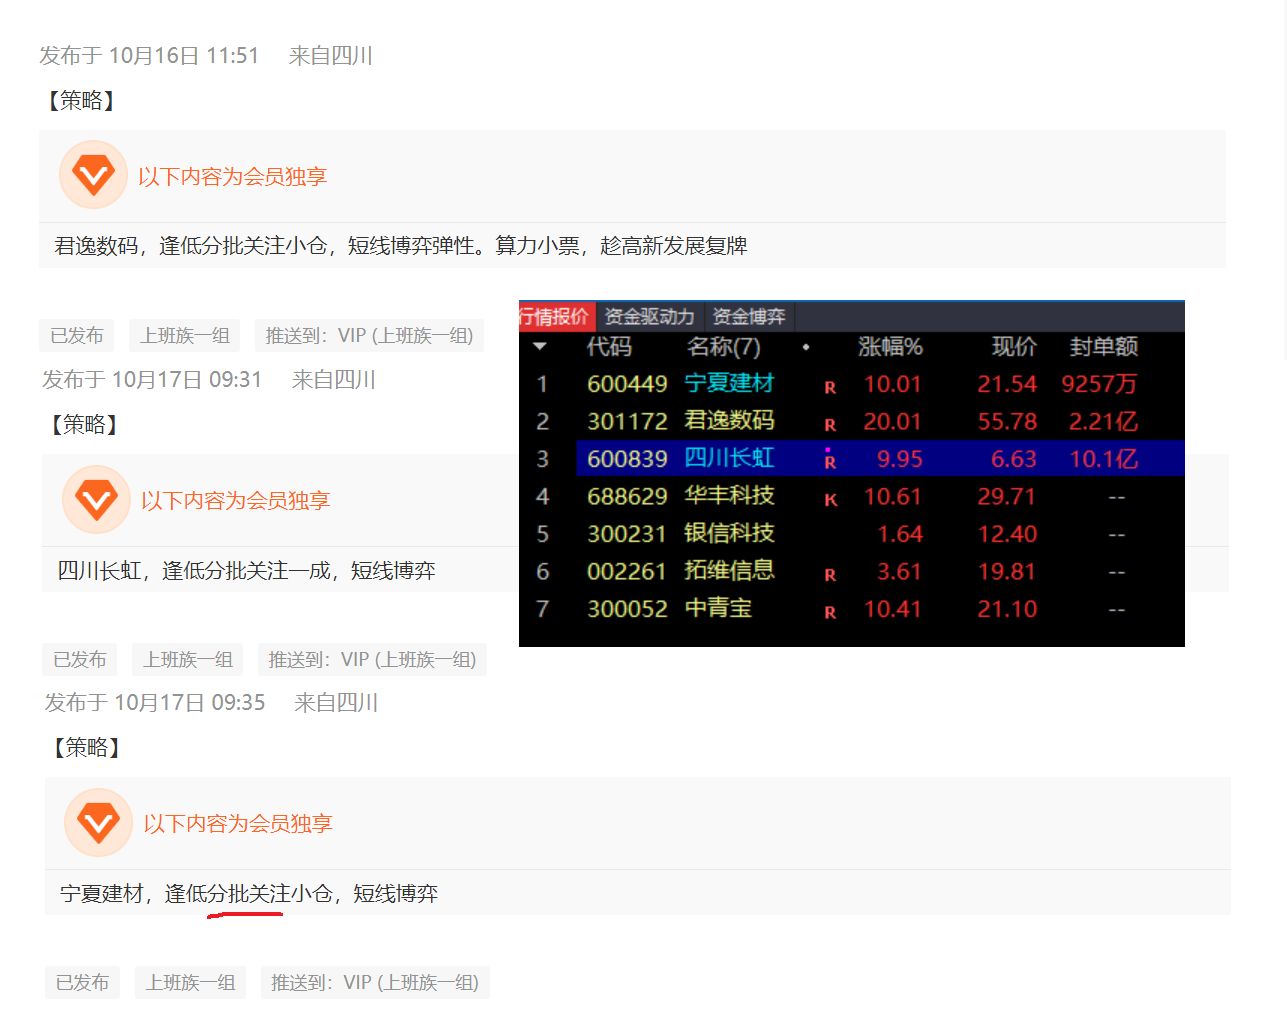Click the 上班族一组 tag under the 宁夏建材 post

coord(190,983)
